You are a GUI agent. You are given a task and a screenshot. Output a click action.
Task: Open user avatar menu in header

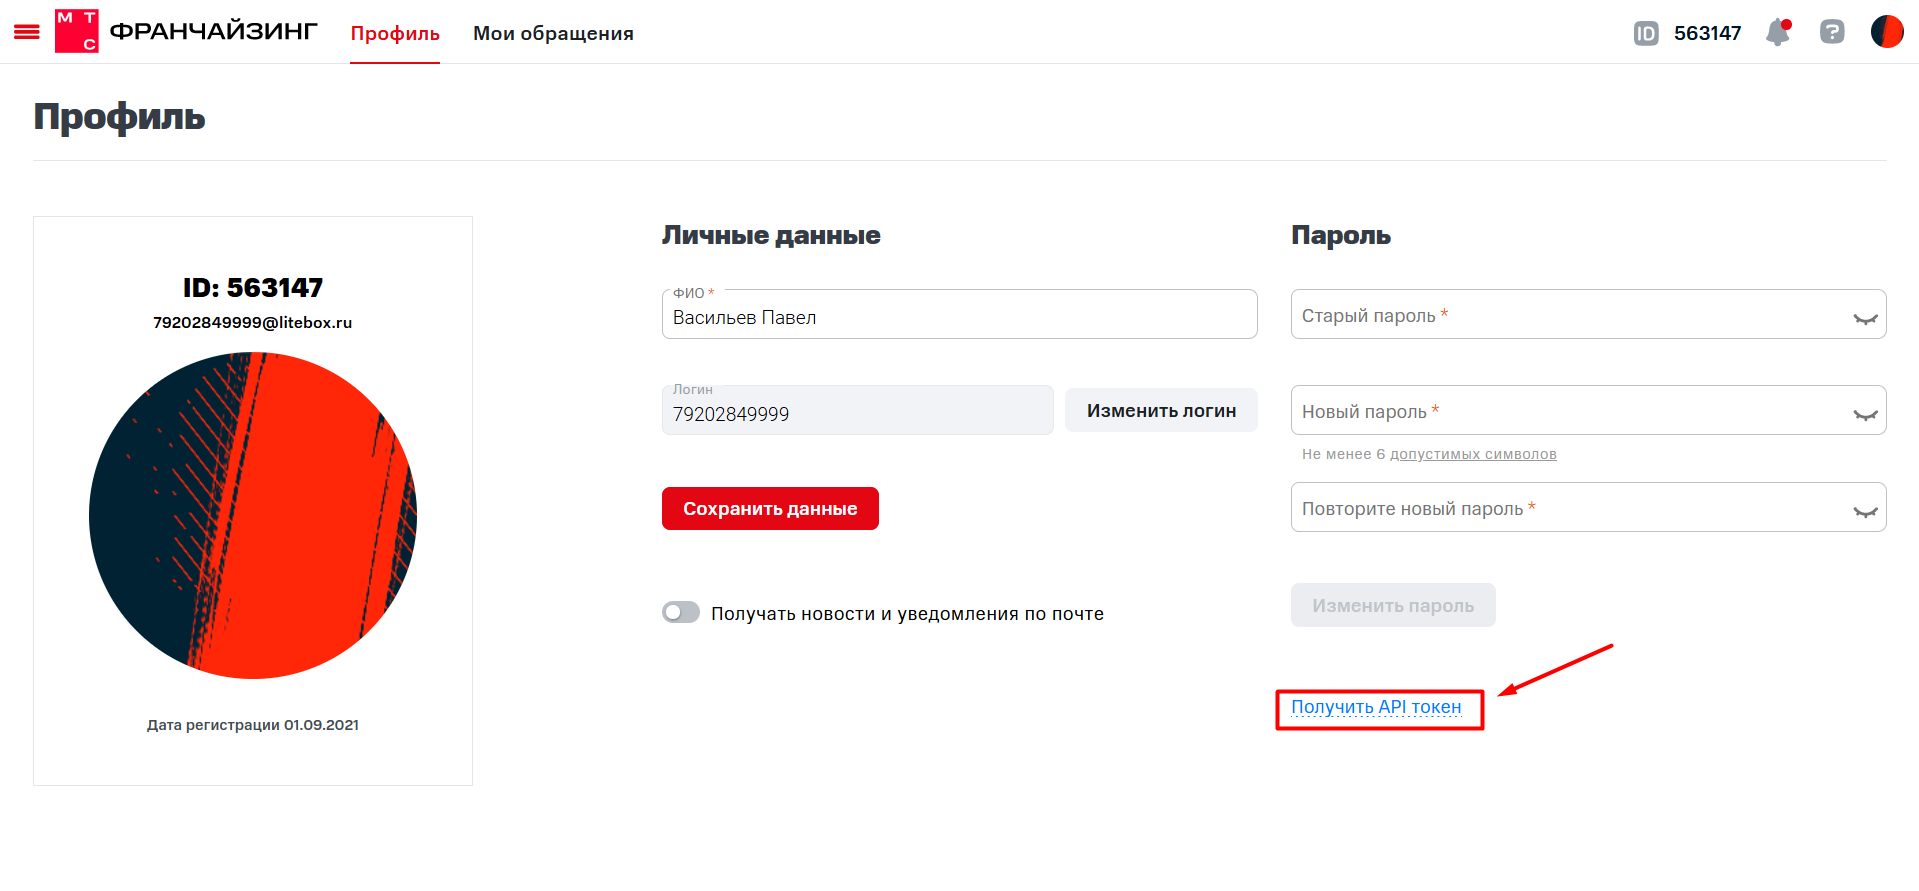click(x=1887, y=32)
